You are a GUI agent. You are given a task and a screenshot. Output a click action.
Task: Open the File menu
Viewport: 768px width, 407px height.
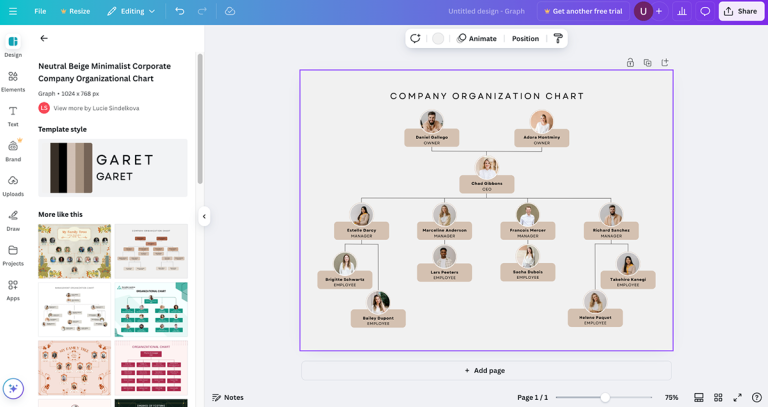pos(40,11)
